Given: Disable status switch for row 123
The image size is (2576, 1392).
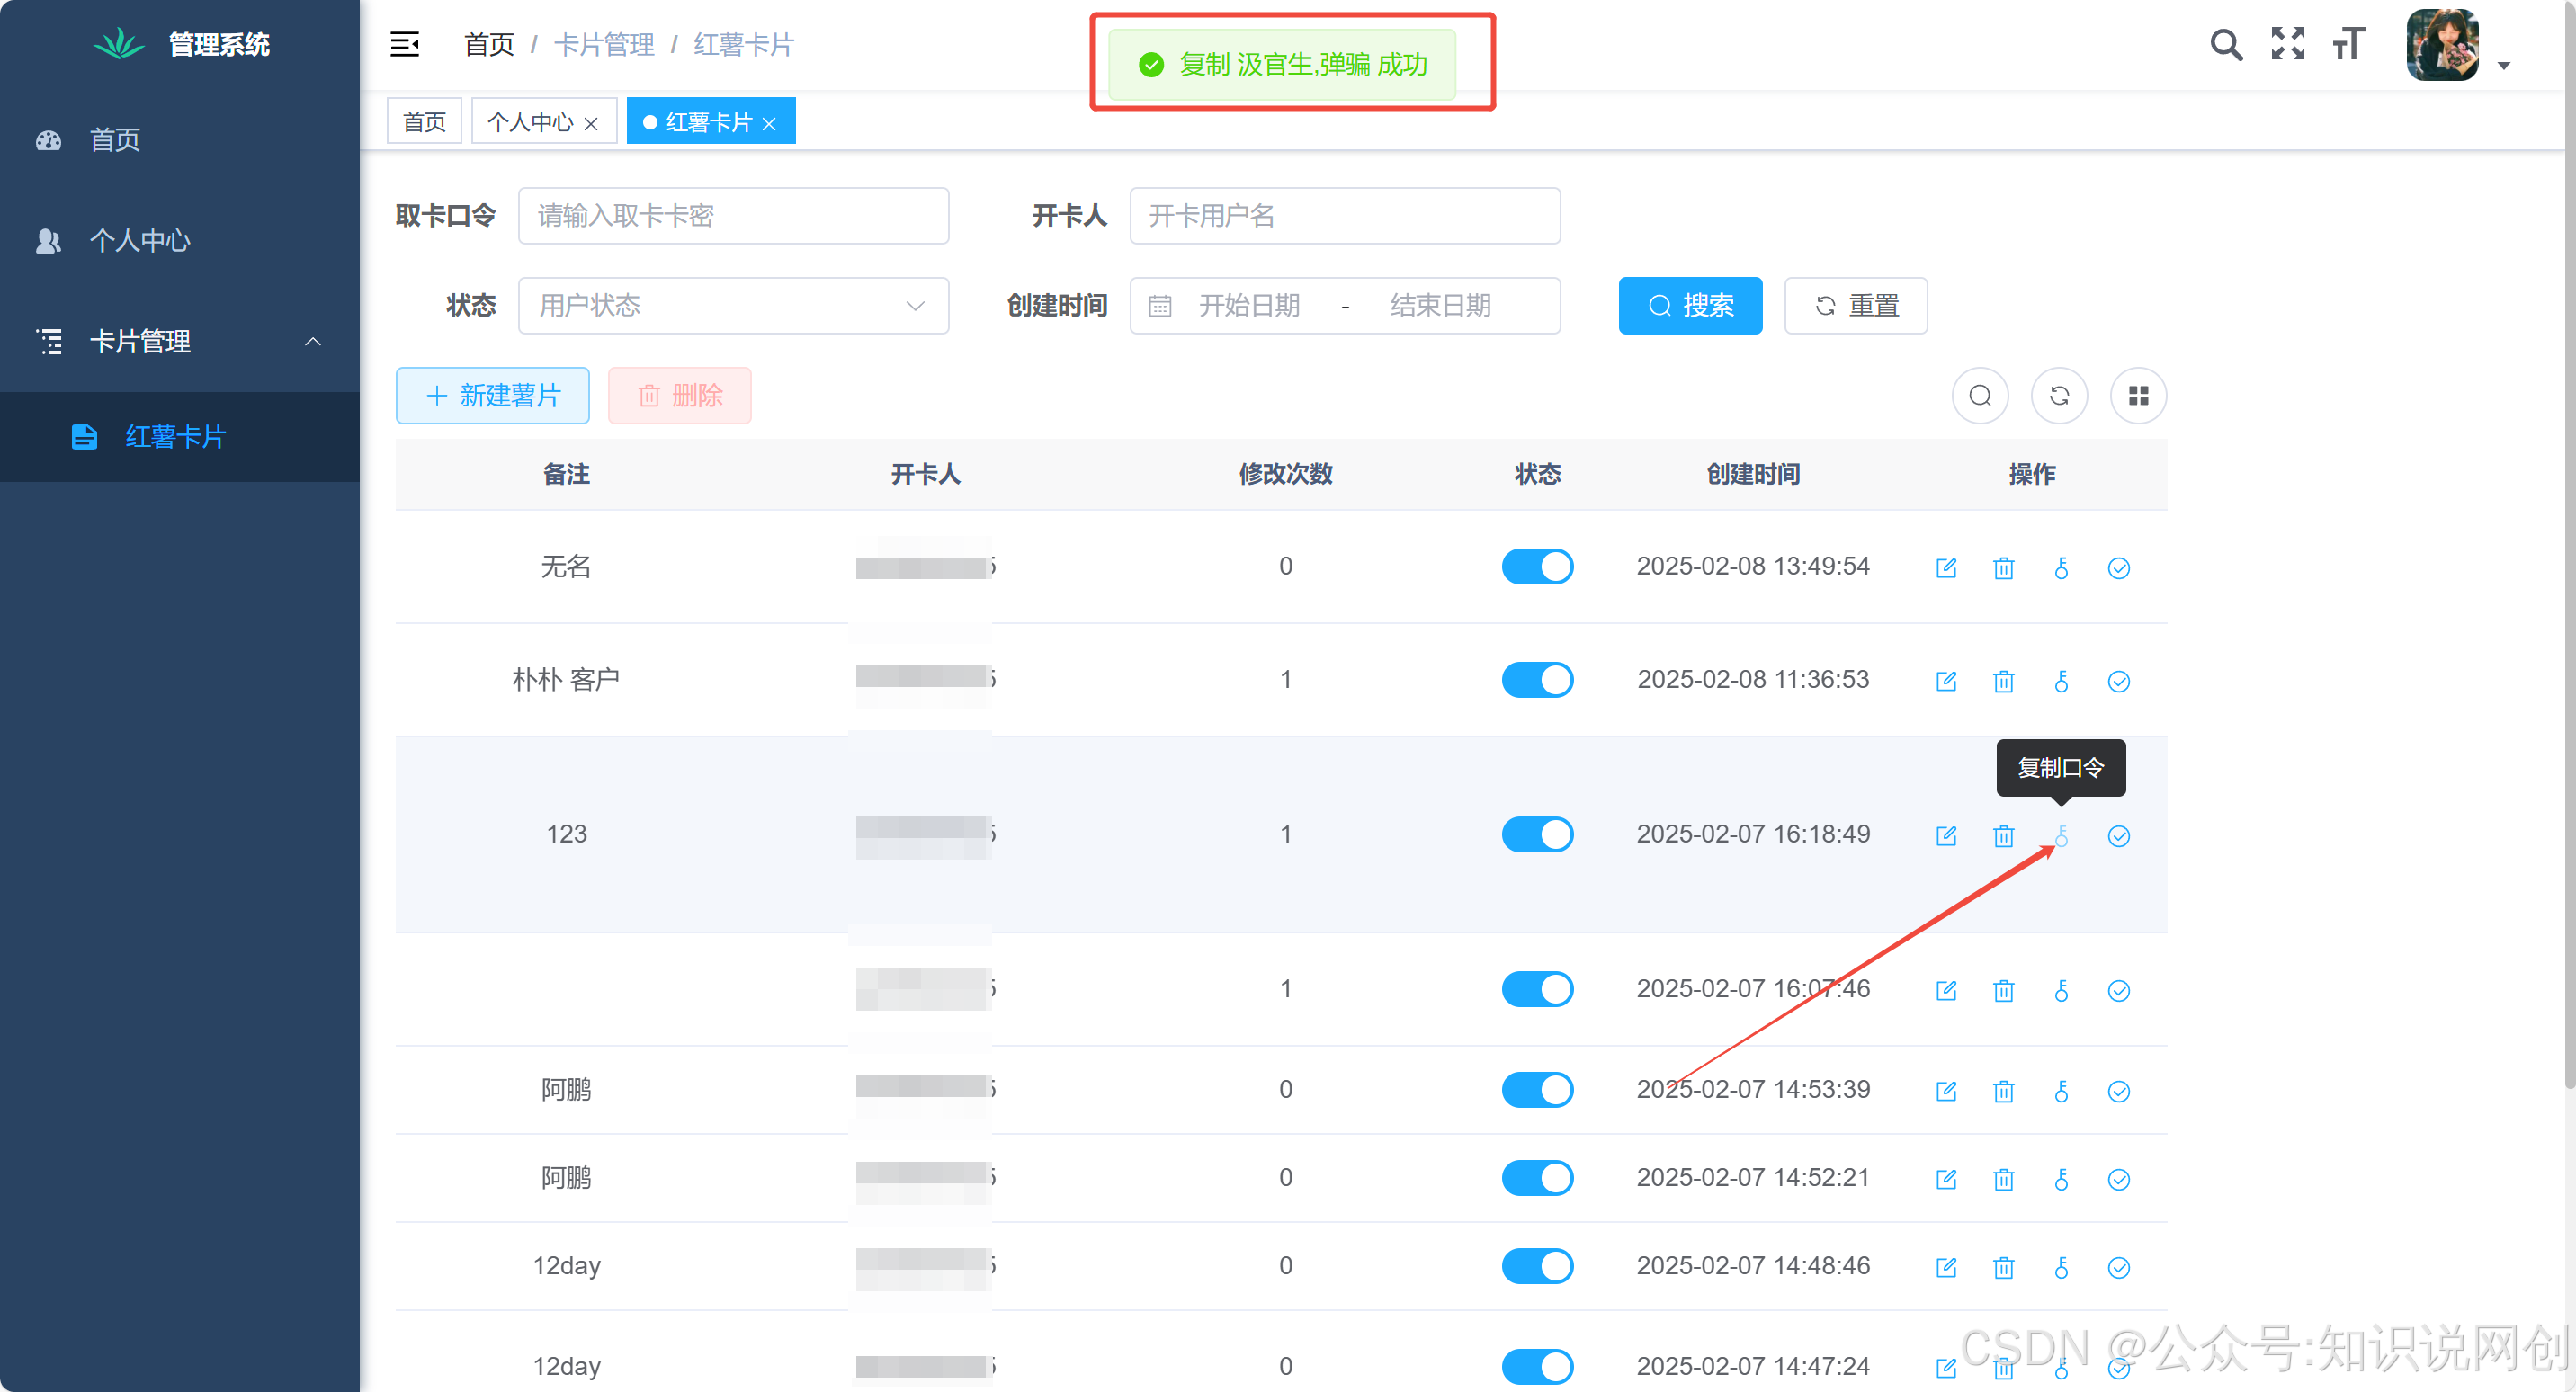Looking at the screenshot, I should pyautogui.click(x=1537, y=834).
